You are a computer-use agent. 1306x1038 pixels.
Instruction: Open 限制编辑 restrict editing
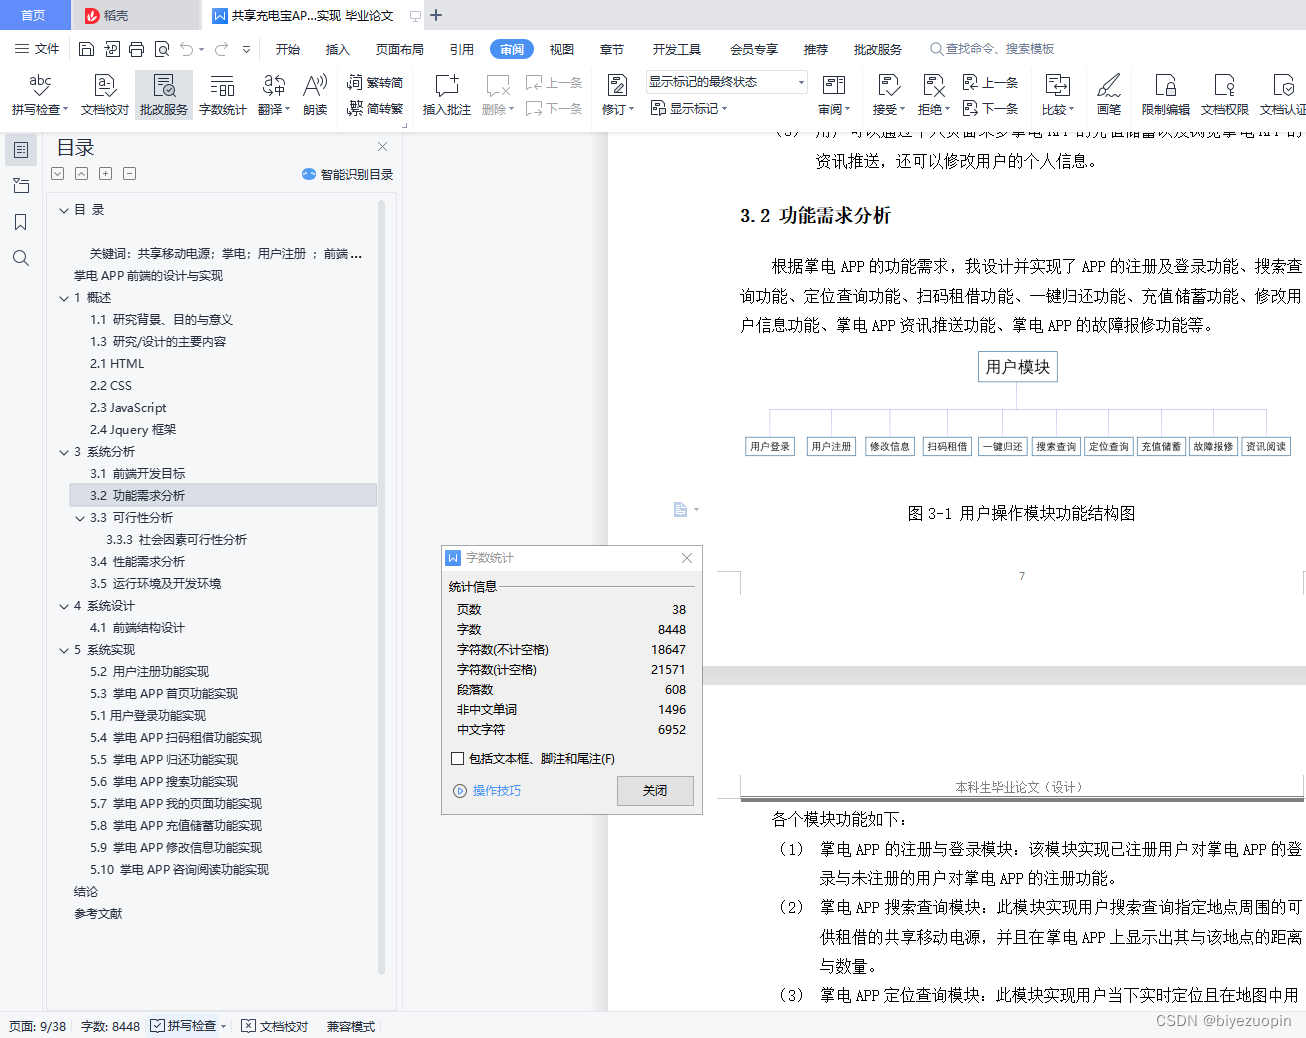click(x=1166, y=95)
